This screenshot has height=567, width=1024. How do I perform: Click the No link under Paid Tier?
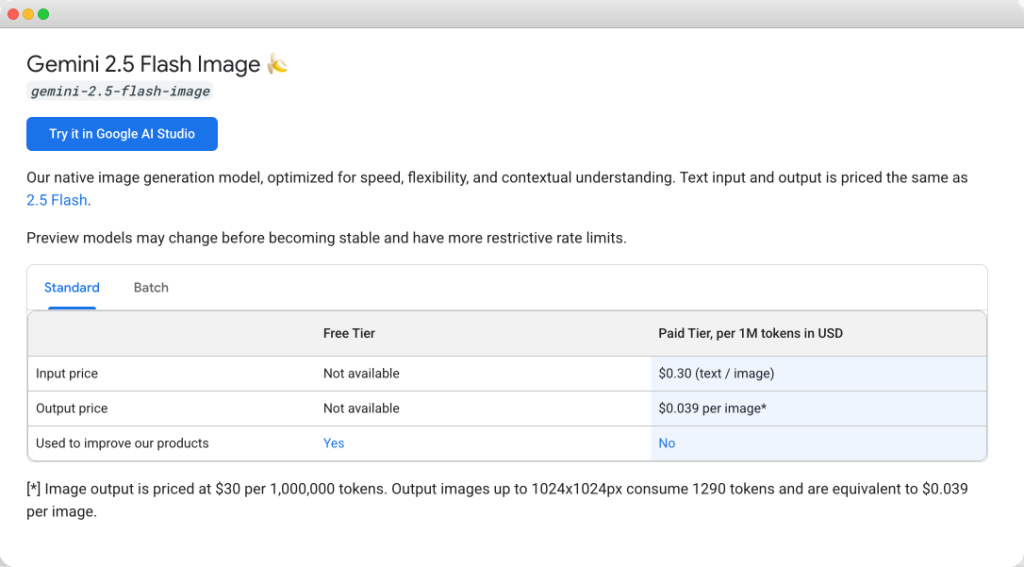(x=666, y=443)
